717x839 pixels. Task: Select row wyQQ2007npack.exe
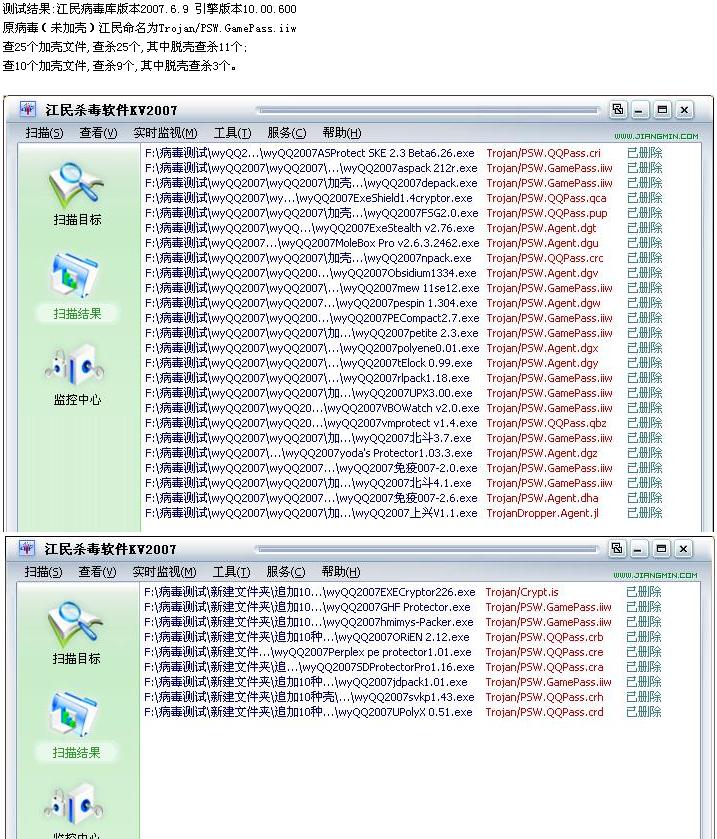point(403,258)
